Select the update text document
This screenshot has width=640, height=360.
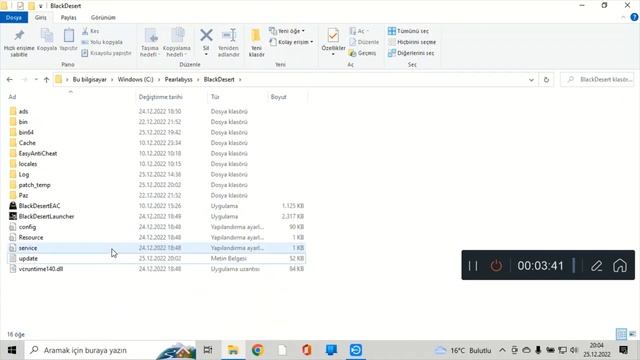point(28,258)
